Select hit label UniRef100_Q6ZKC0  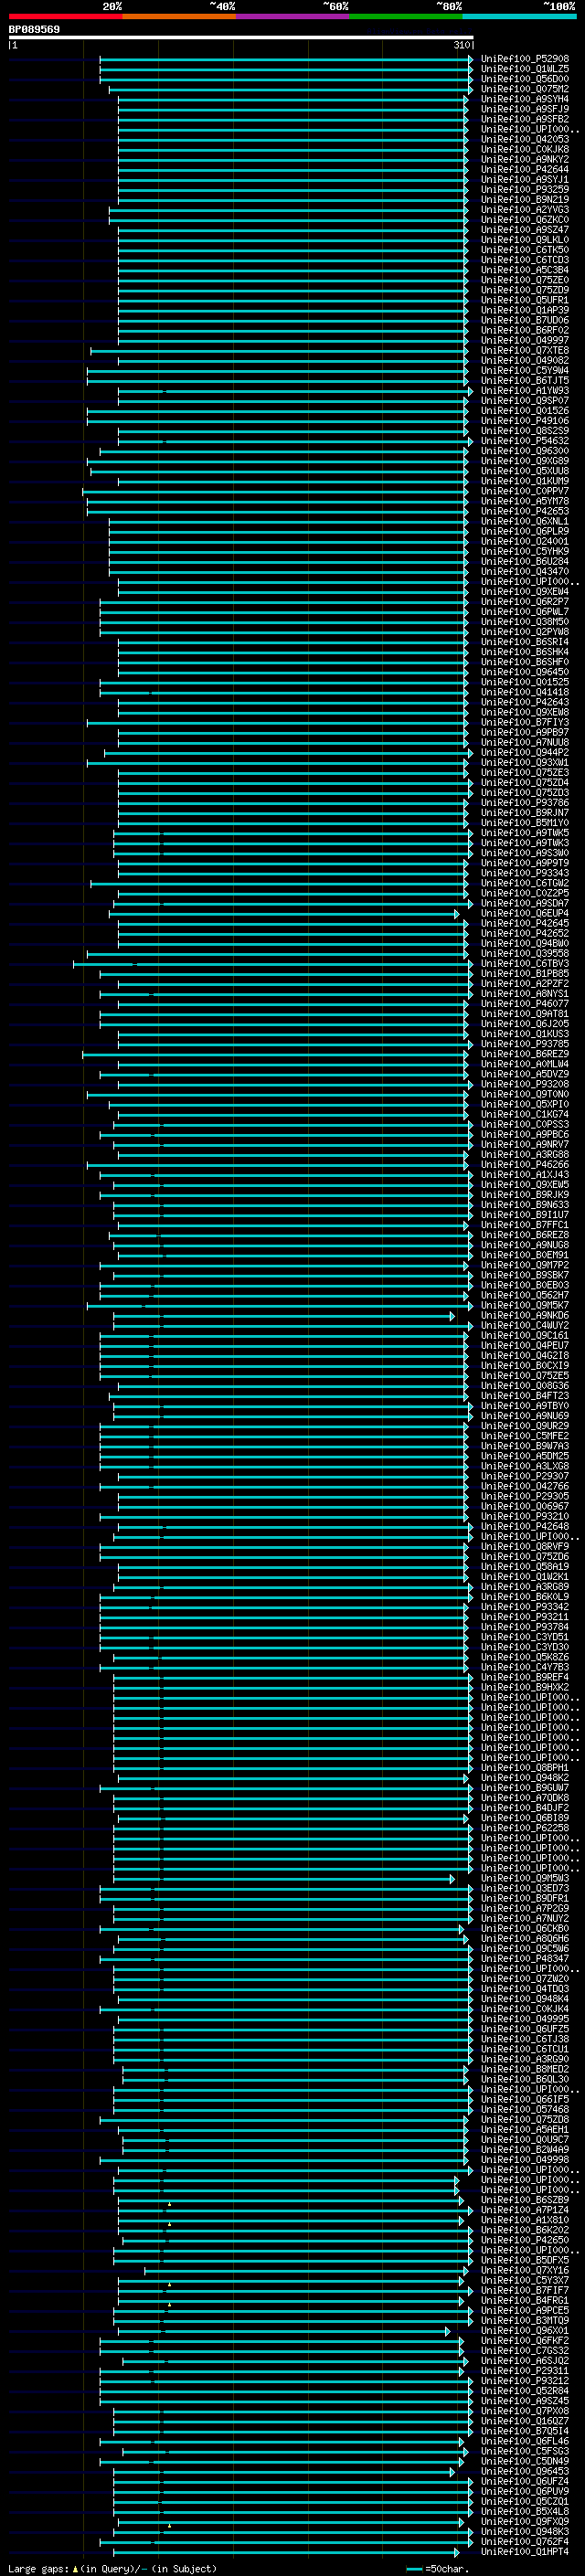click(525, 220)
